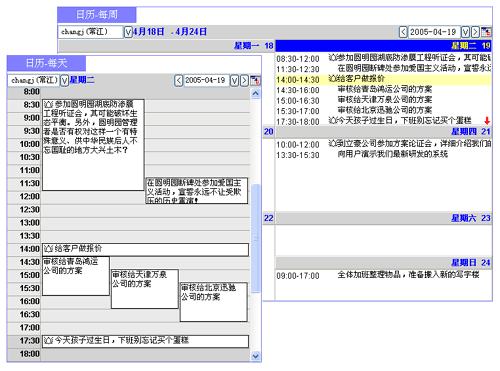Click the scroll down arrow in daily view

pyautogui.click(x=256, y=356)
